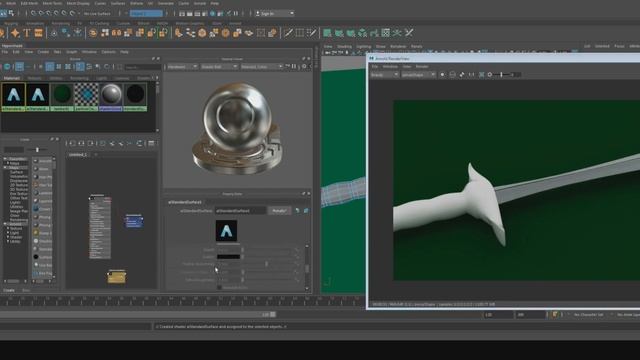
Task: Click No Live Surface field
Action: pos(97,13)
